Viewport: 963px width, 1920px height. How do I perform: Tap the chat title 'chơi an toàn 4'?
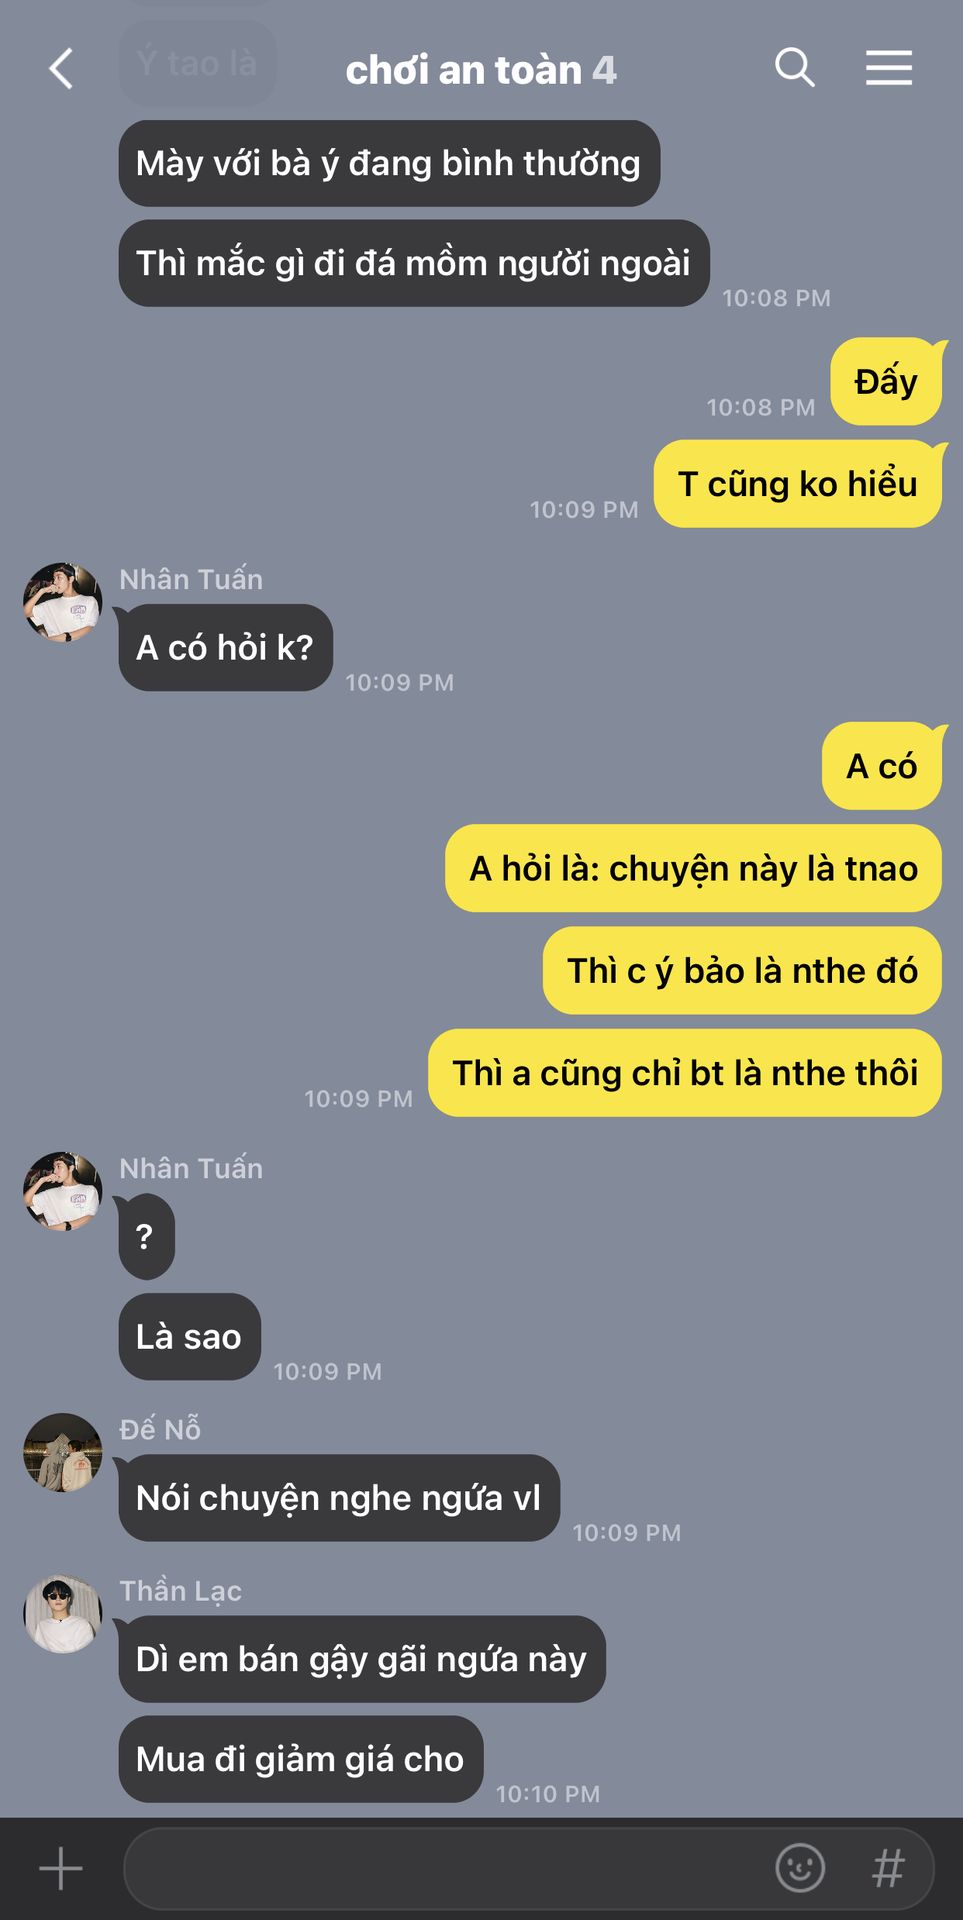coord(481,70)
